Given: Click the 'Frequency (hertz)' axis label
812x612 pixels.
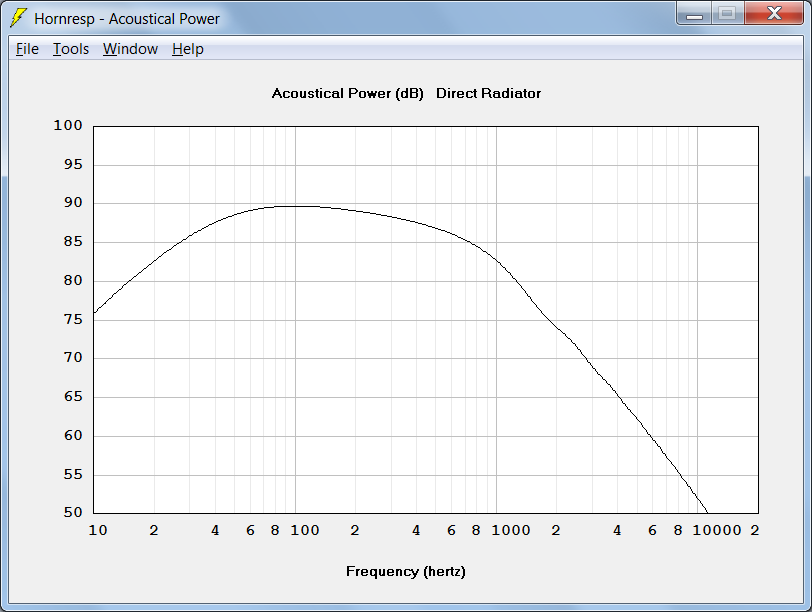Looking at the screenshot, I should [x=406, y=572].
